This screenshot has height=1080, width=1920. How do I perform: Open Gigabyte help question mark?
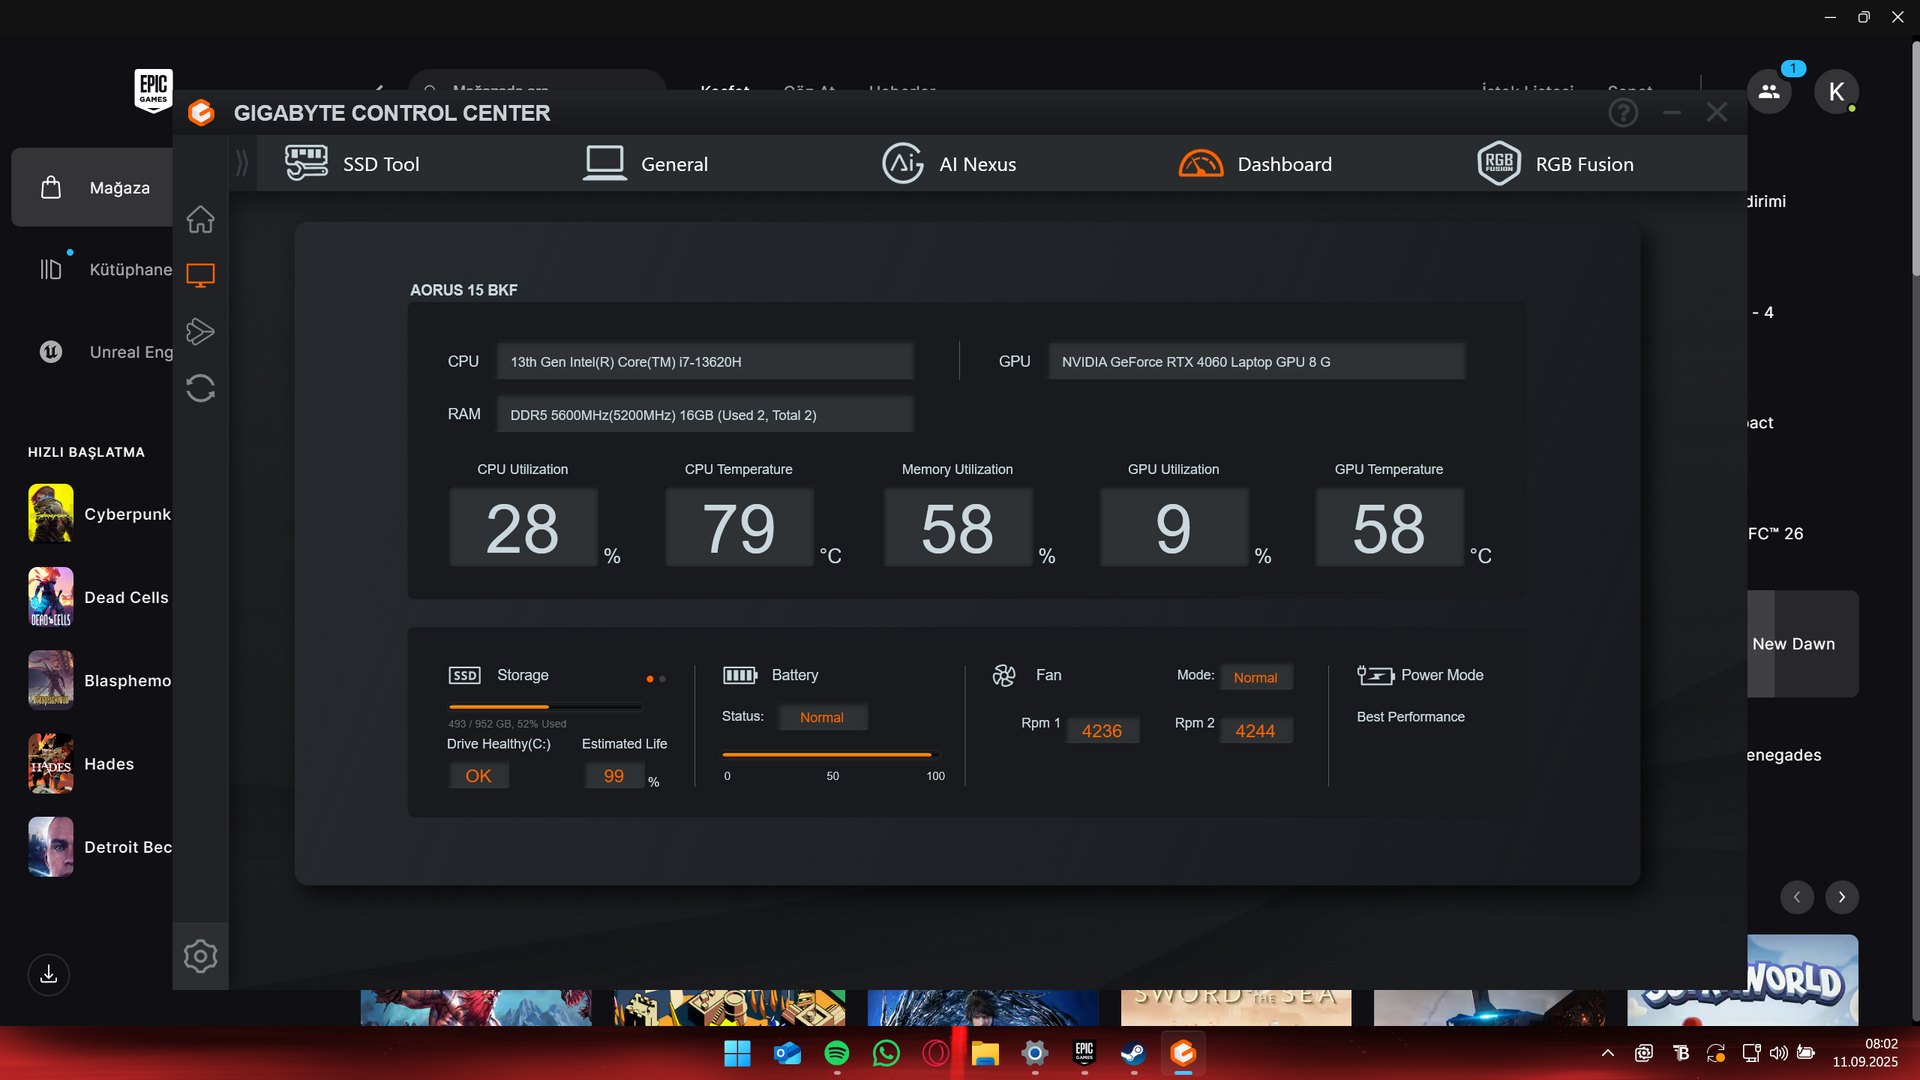(x=1623, y=113)
